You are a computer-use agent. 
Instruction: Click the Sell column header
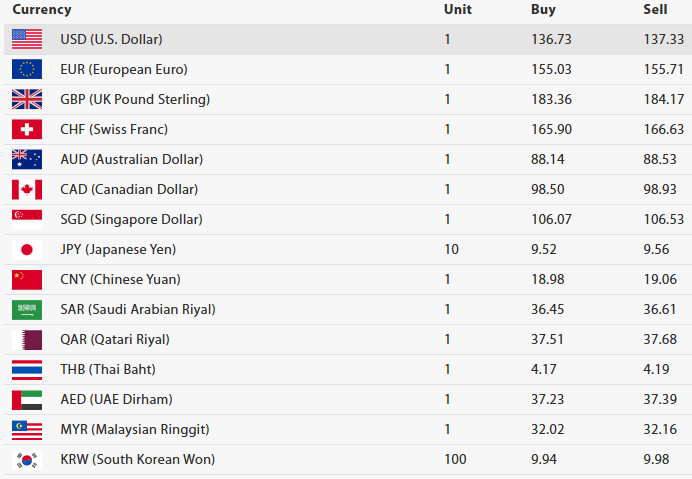tap(655, 9)
